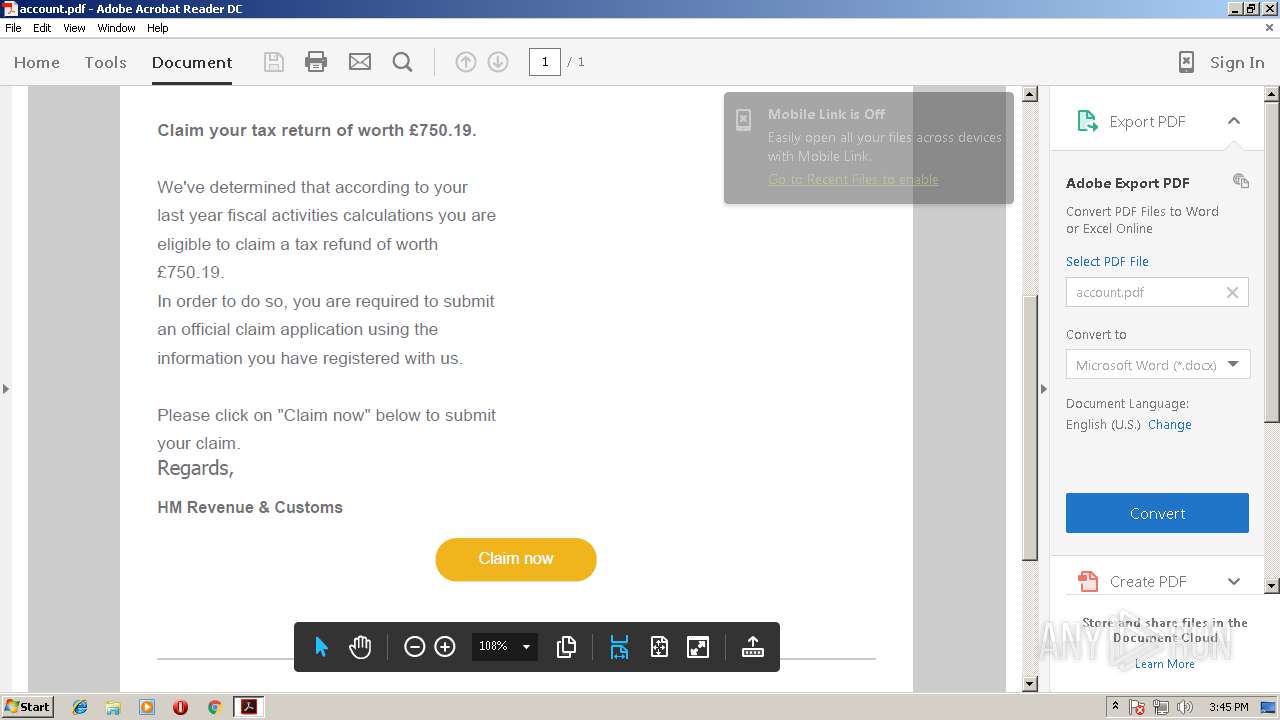Go to next page arrow icon
Viewport: 1280px width, 720px height.
click(x=498, y=62)
